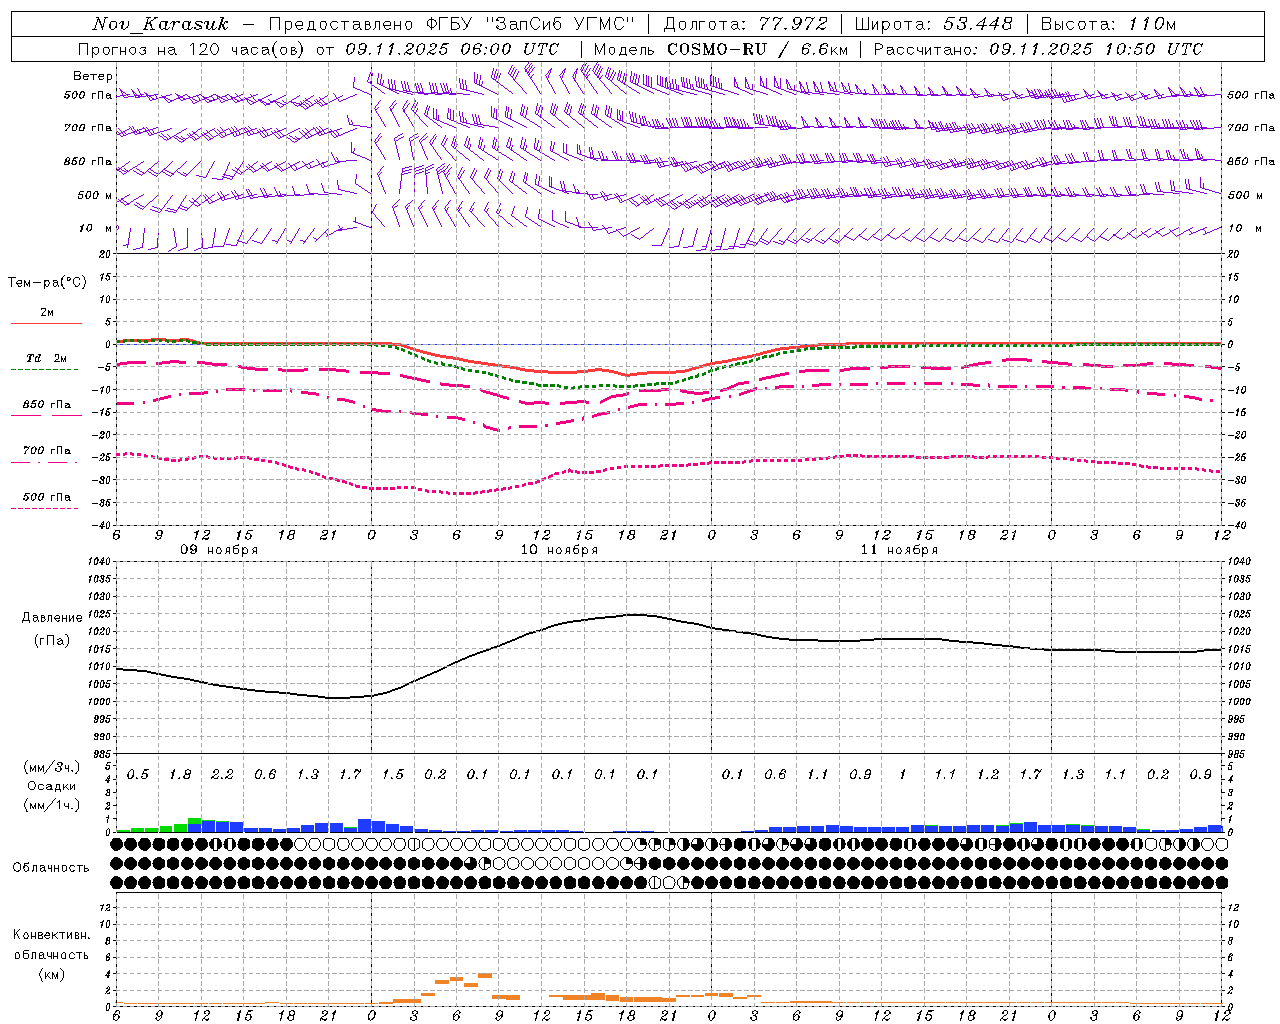Select the Модель COSMO-RU / 6.6км text

[x=720, y=49]
